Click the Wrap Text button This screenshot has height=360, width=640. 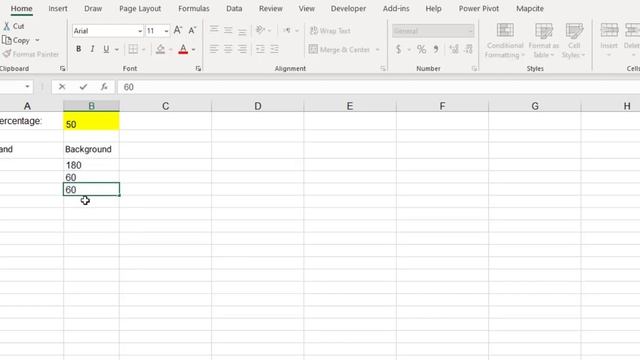tap(330, 31)
